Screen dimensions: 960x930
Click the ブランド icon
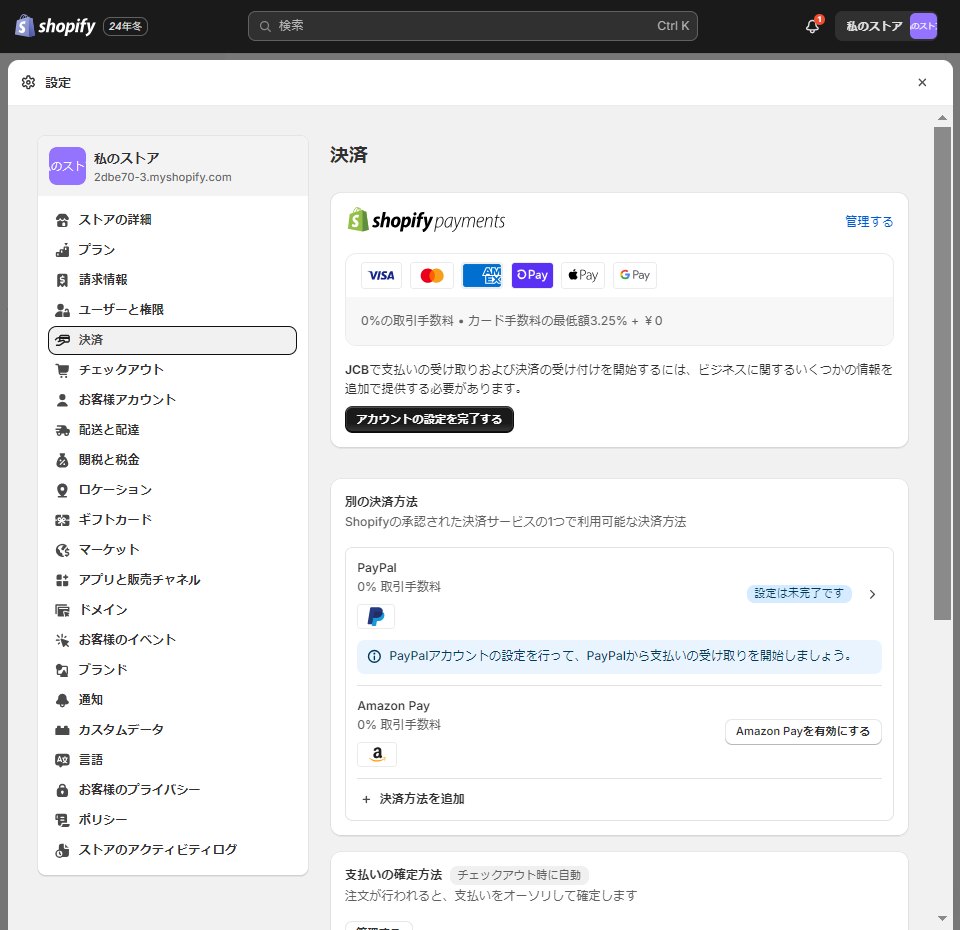coord(62,670)
